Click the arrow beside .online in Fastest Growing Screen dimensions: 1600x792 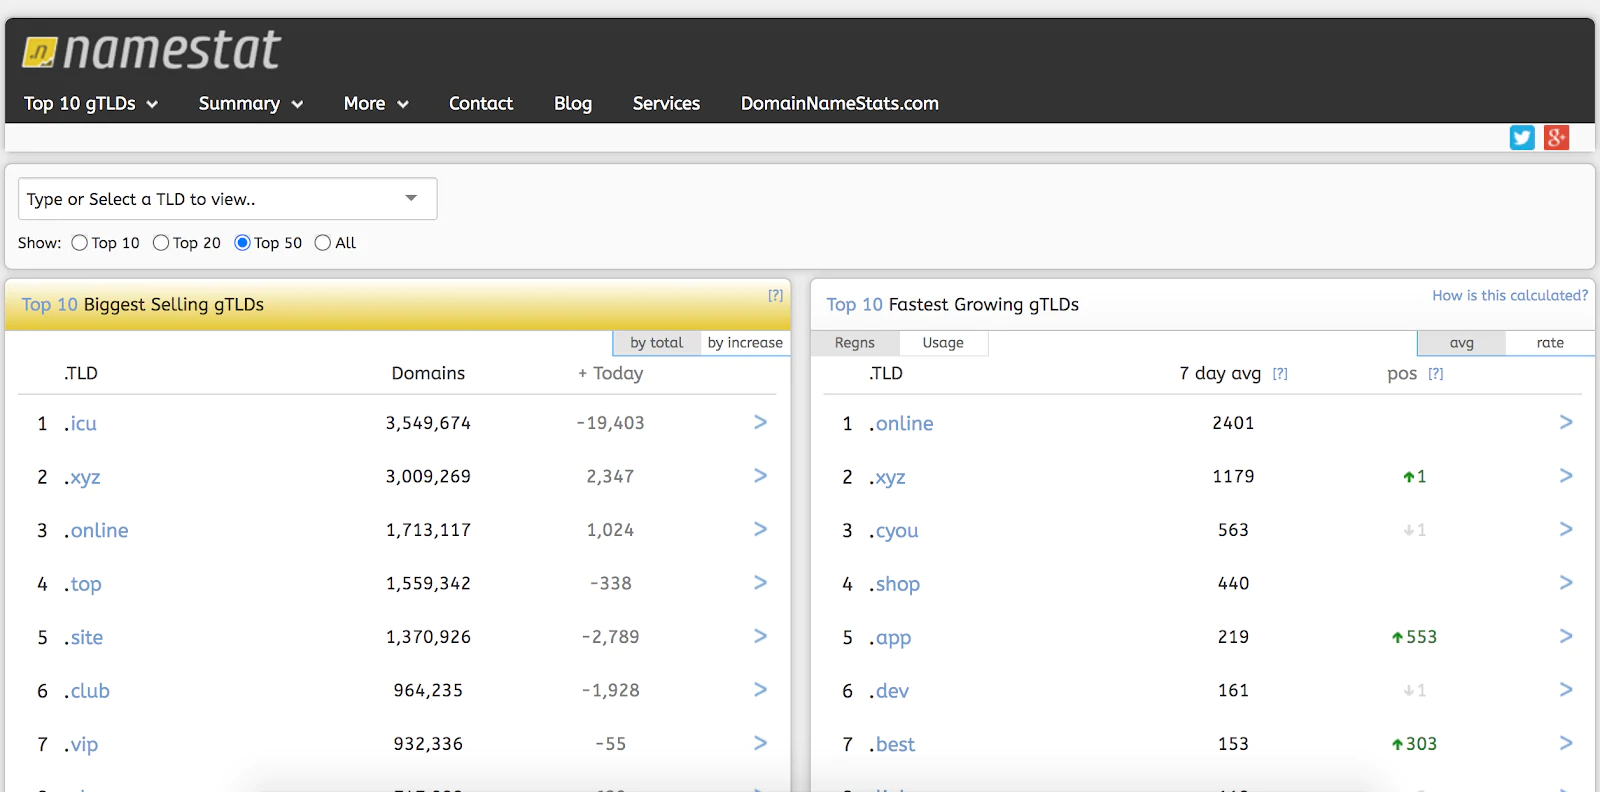point(1565,423)
